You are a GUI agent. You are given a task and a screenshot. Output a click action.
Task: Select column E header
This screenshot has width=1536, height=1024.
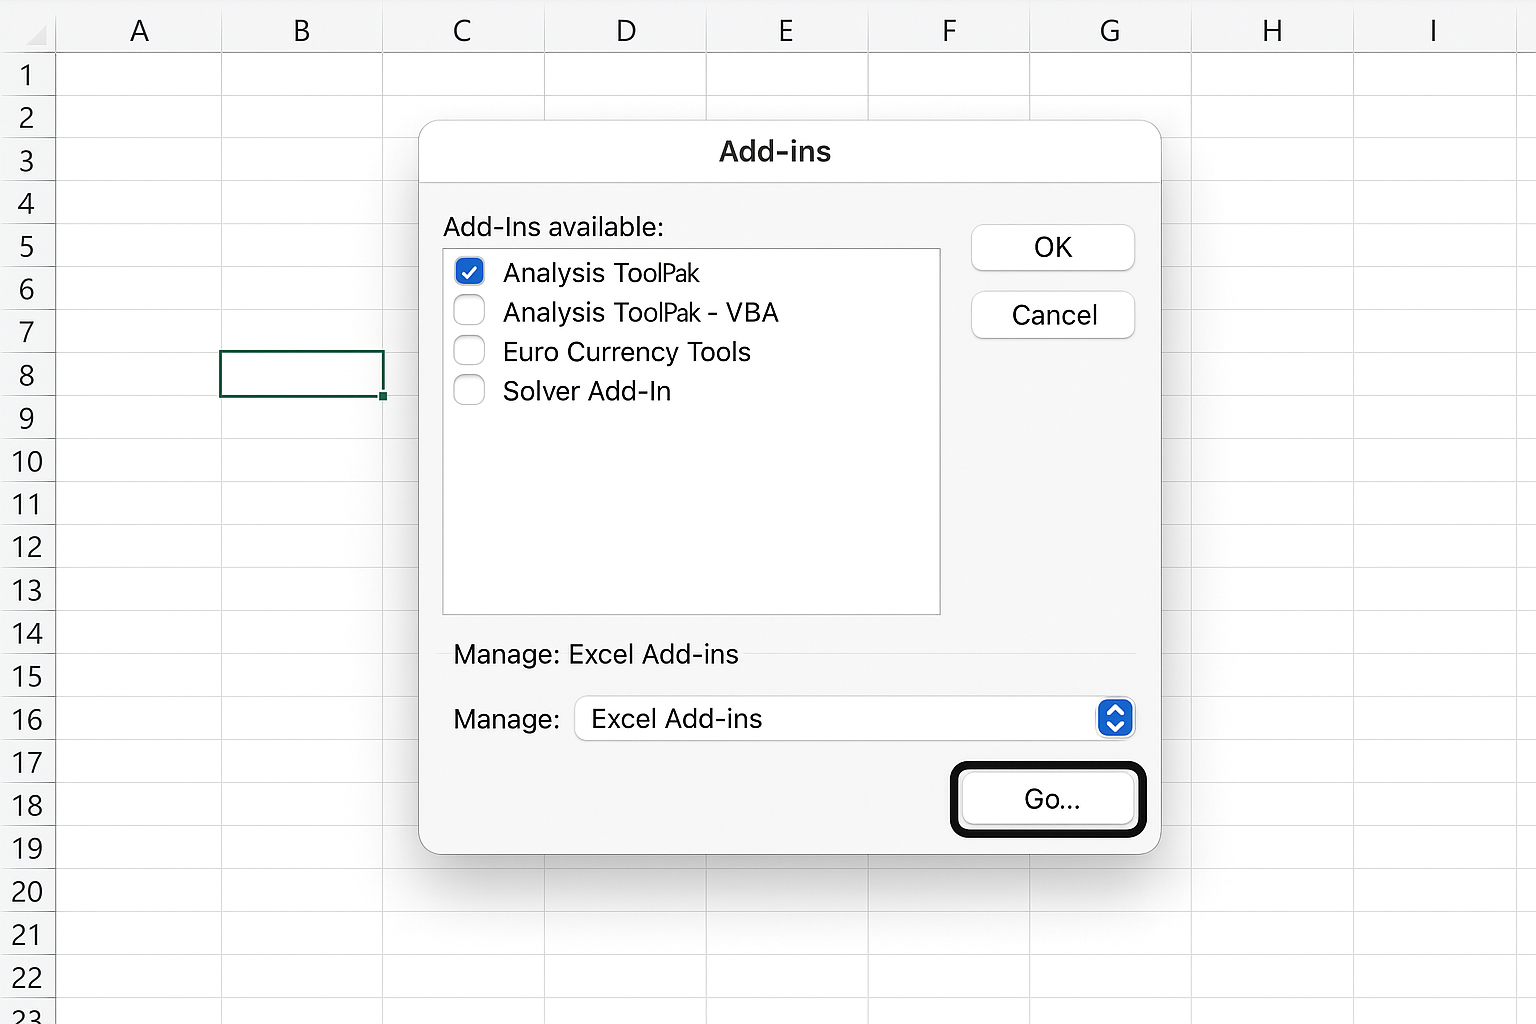click(787, 31)
